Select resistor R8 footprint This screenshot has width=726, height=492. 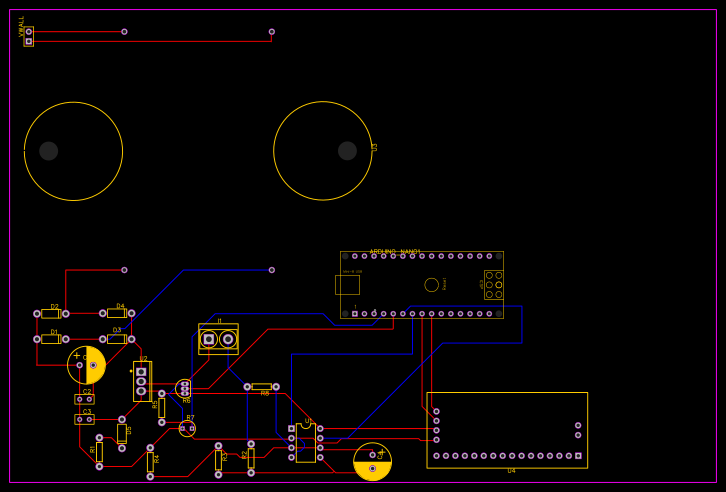[x=262, y=386]
